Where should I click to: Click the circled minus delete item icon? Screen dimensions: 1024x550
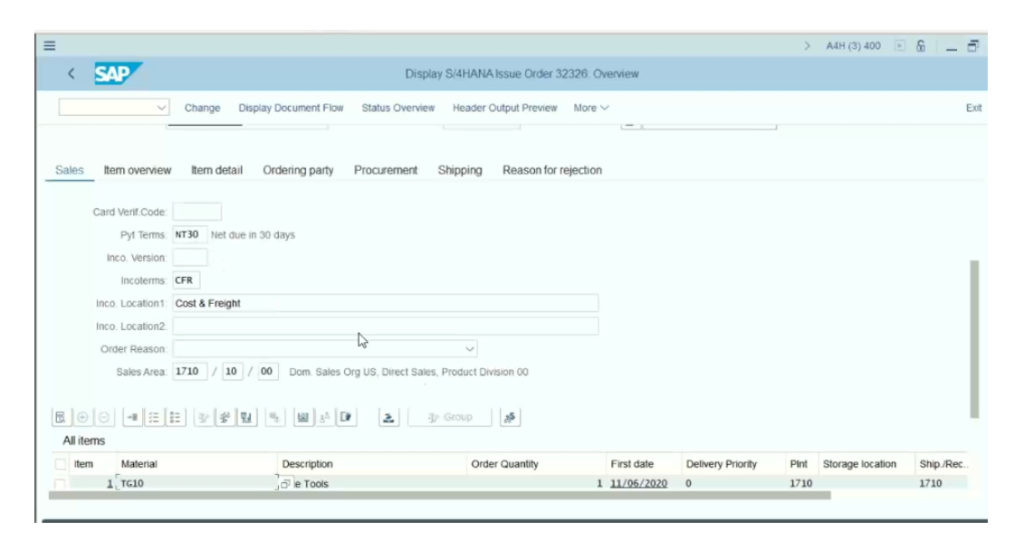click(104, 417)
